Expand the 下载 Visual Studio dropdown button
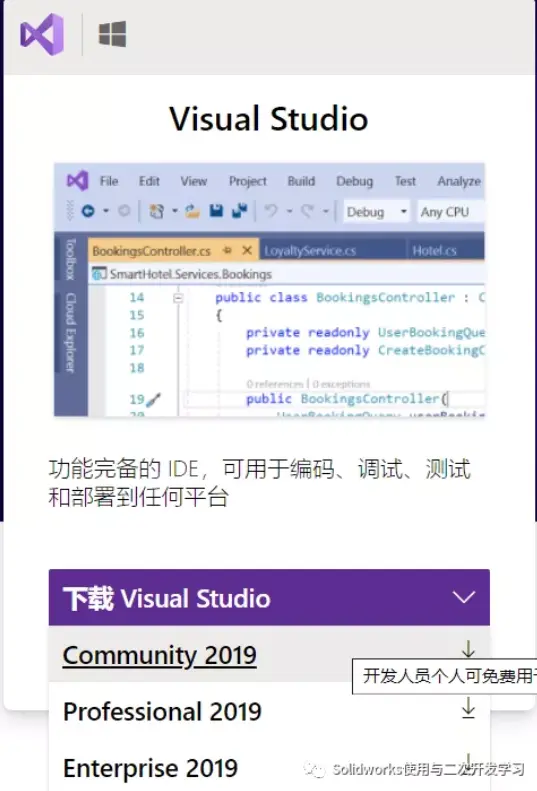537x791 pixels. [x=269, y=598]
